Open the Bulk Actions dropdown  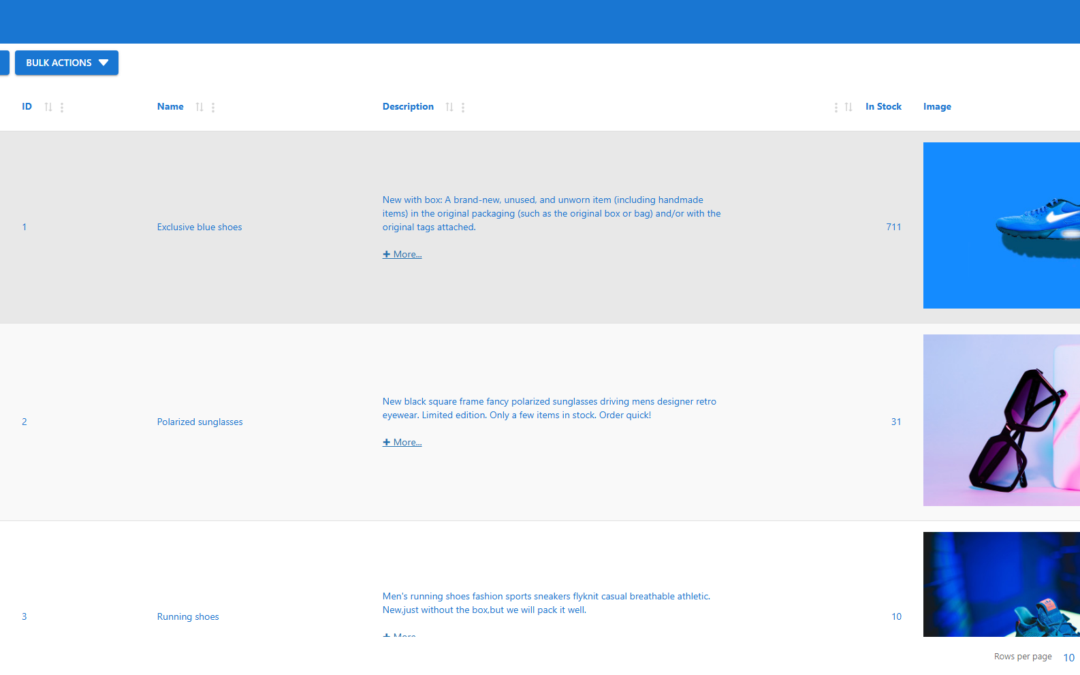click(x=67, y=63)
